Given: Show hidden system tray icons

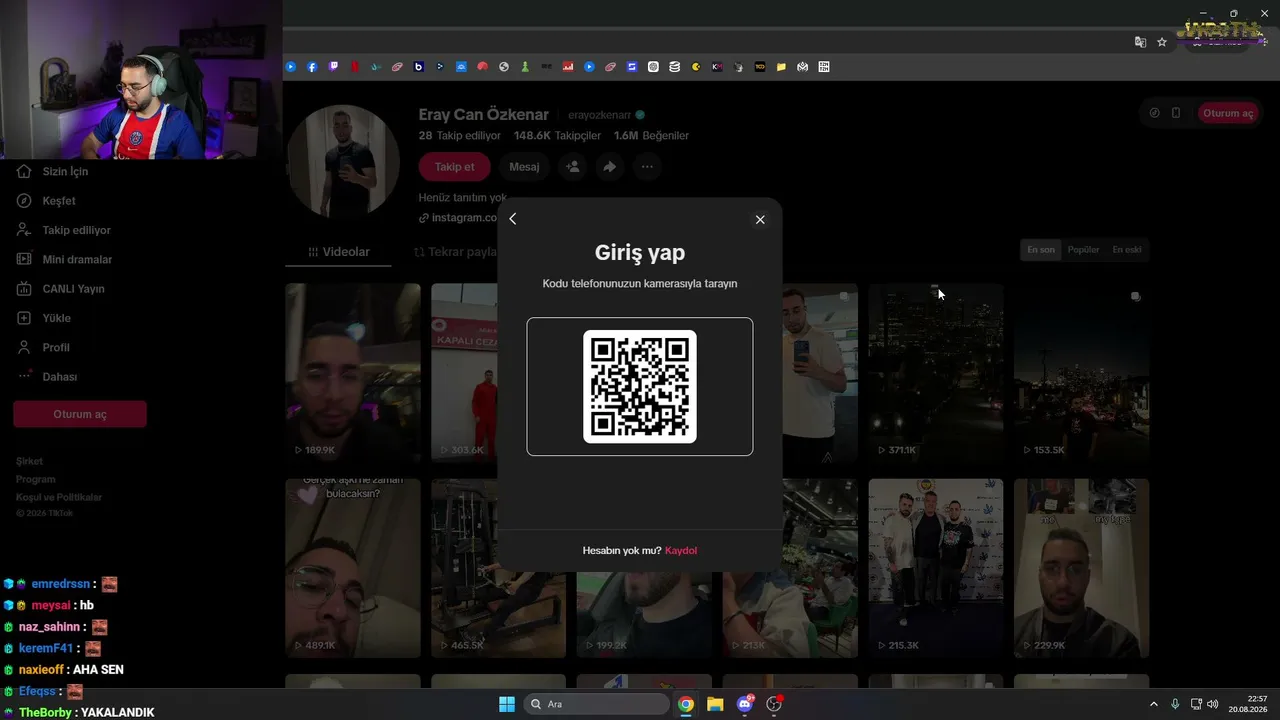Looking at the screenshot, I should point(1153,704).
